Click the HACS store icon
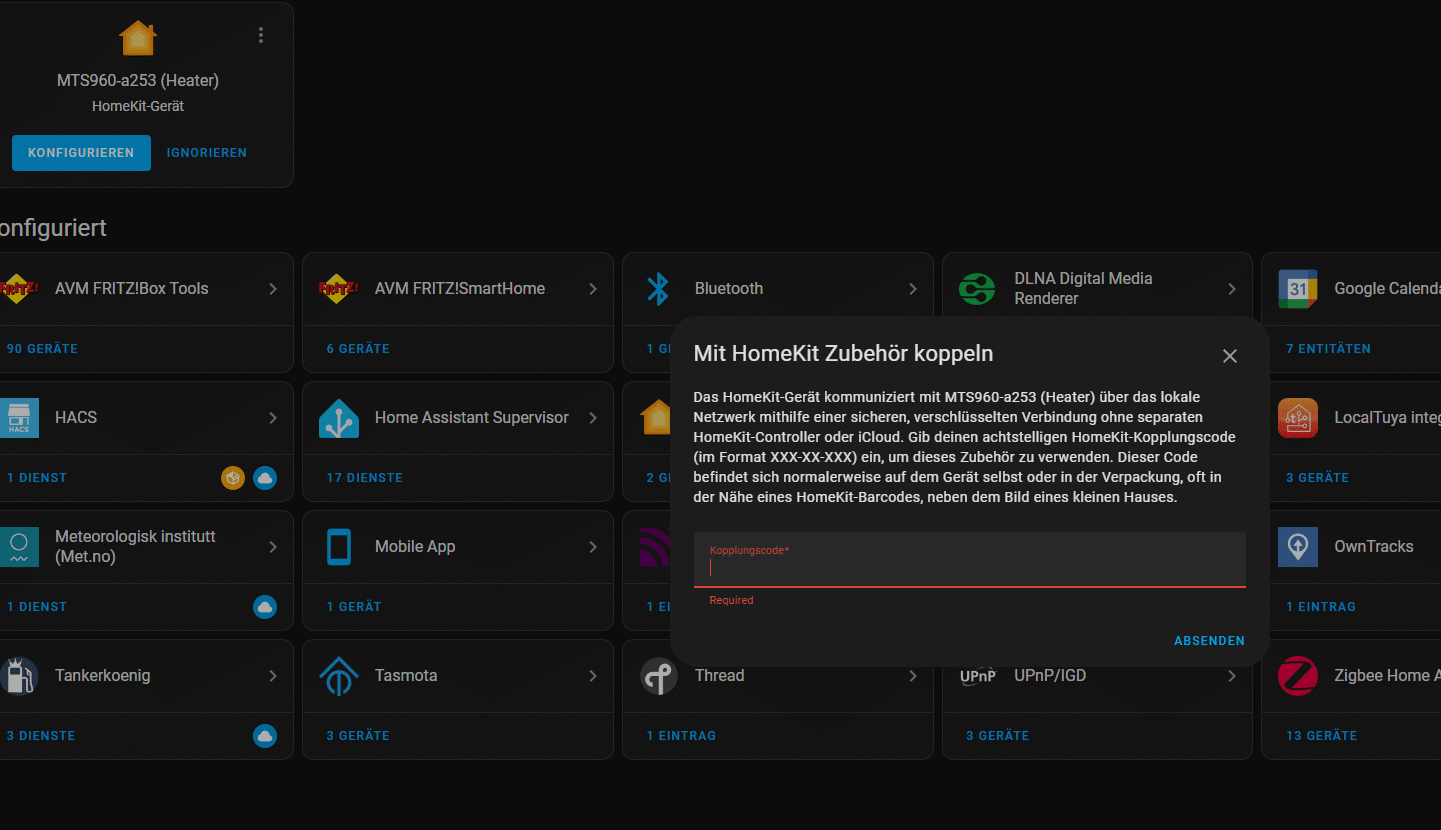Viewport: 1441px width, 830px height. (18, 418)
